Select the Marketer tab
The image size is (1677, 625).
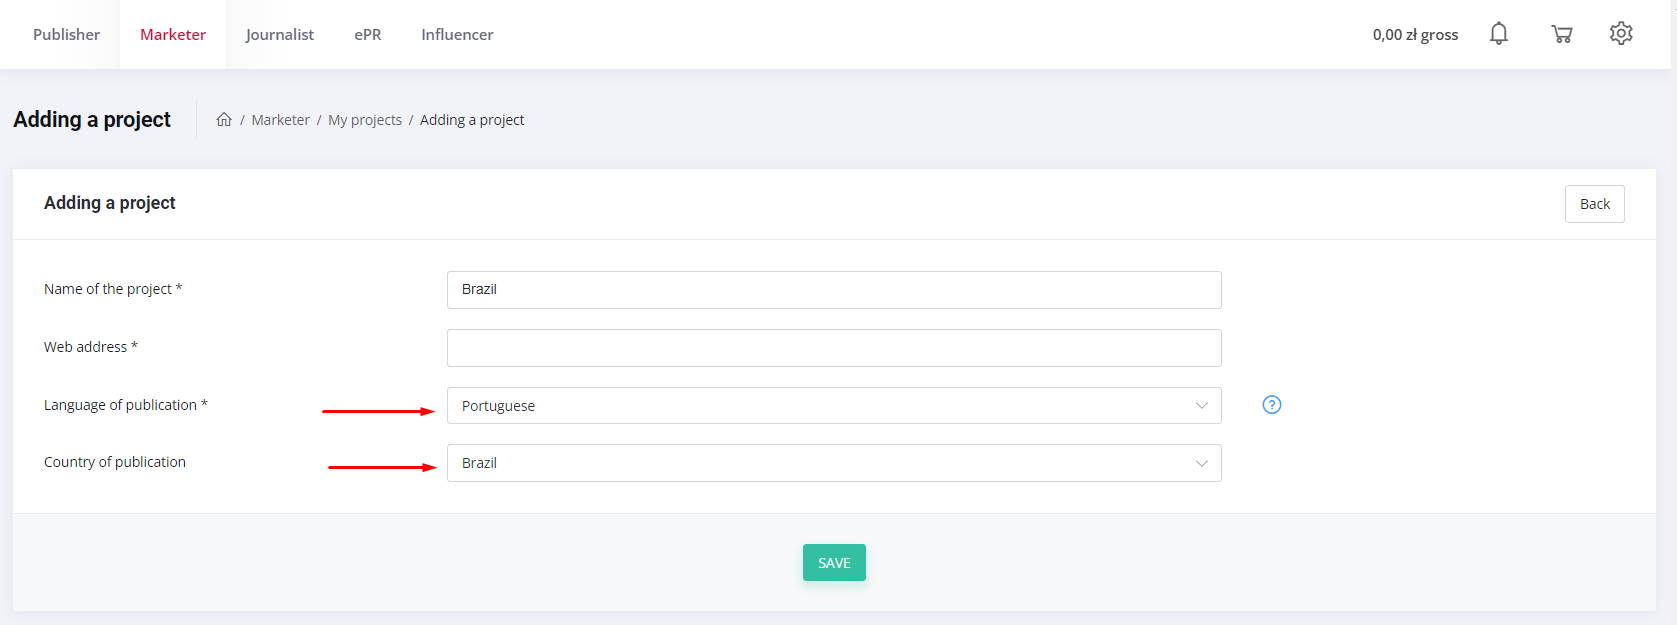(173, 35)
